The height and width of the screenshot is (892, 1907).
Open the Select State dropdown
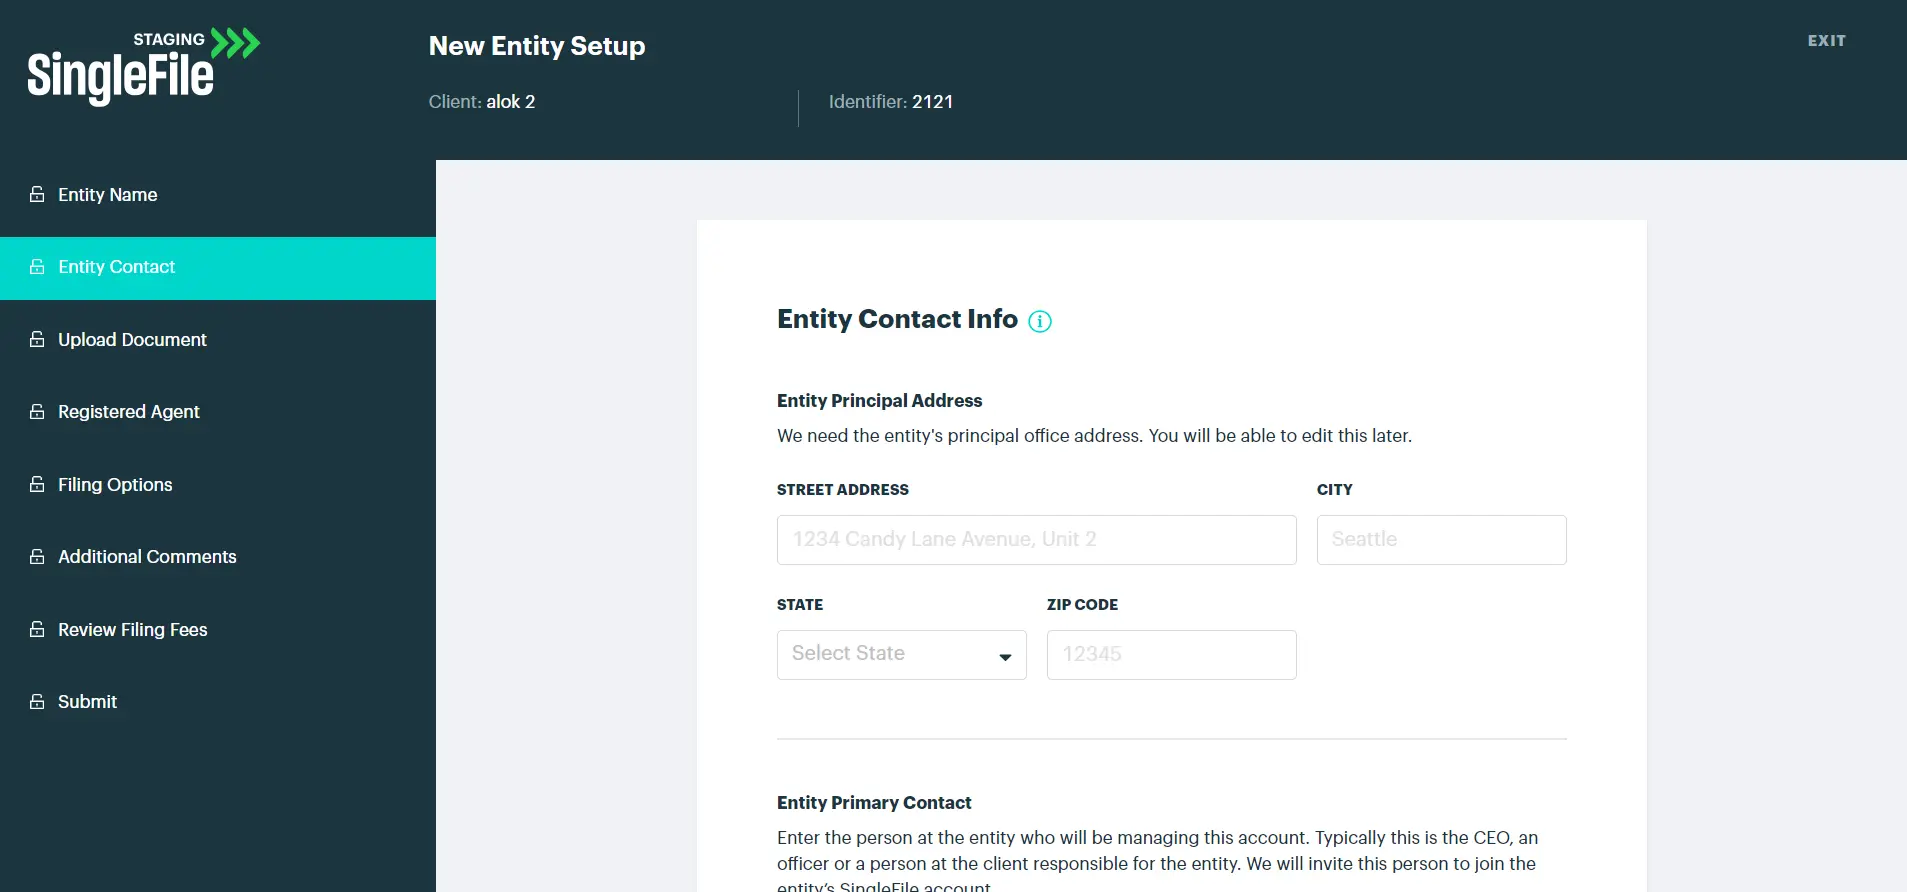pos(902,655)
